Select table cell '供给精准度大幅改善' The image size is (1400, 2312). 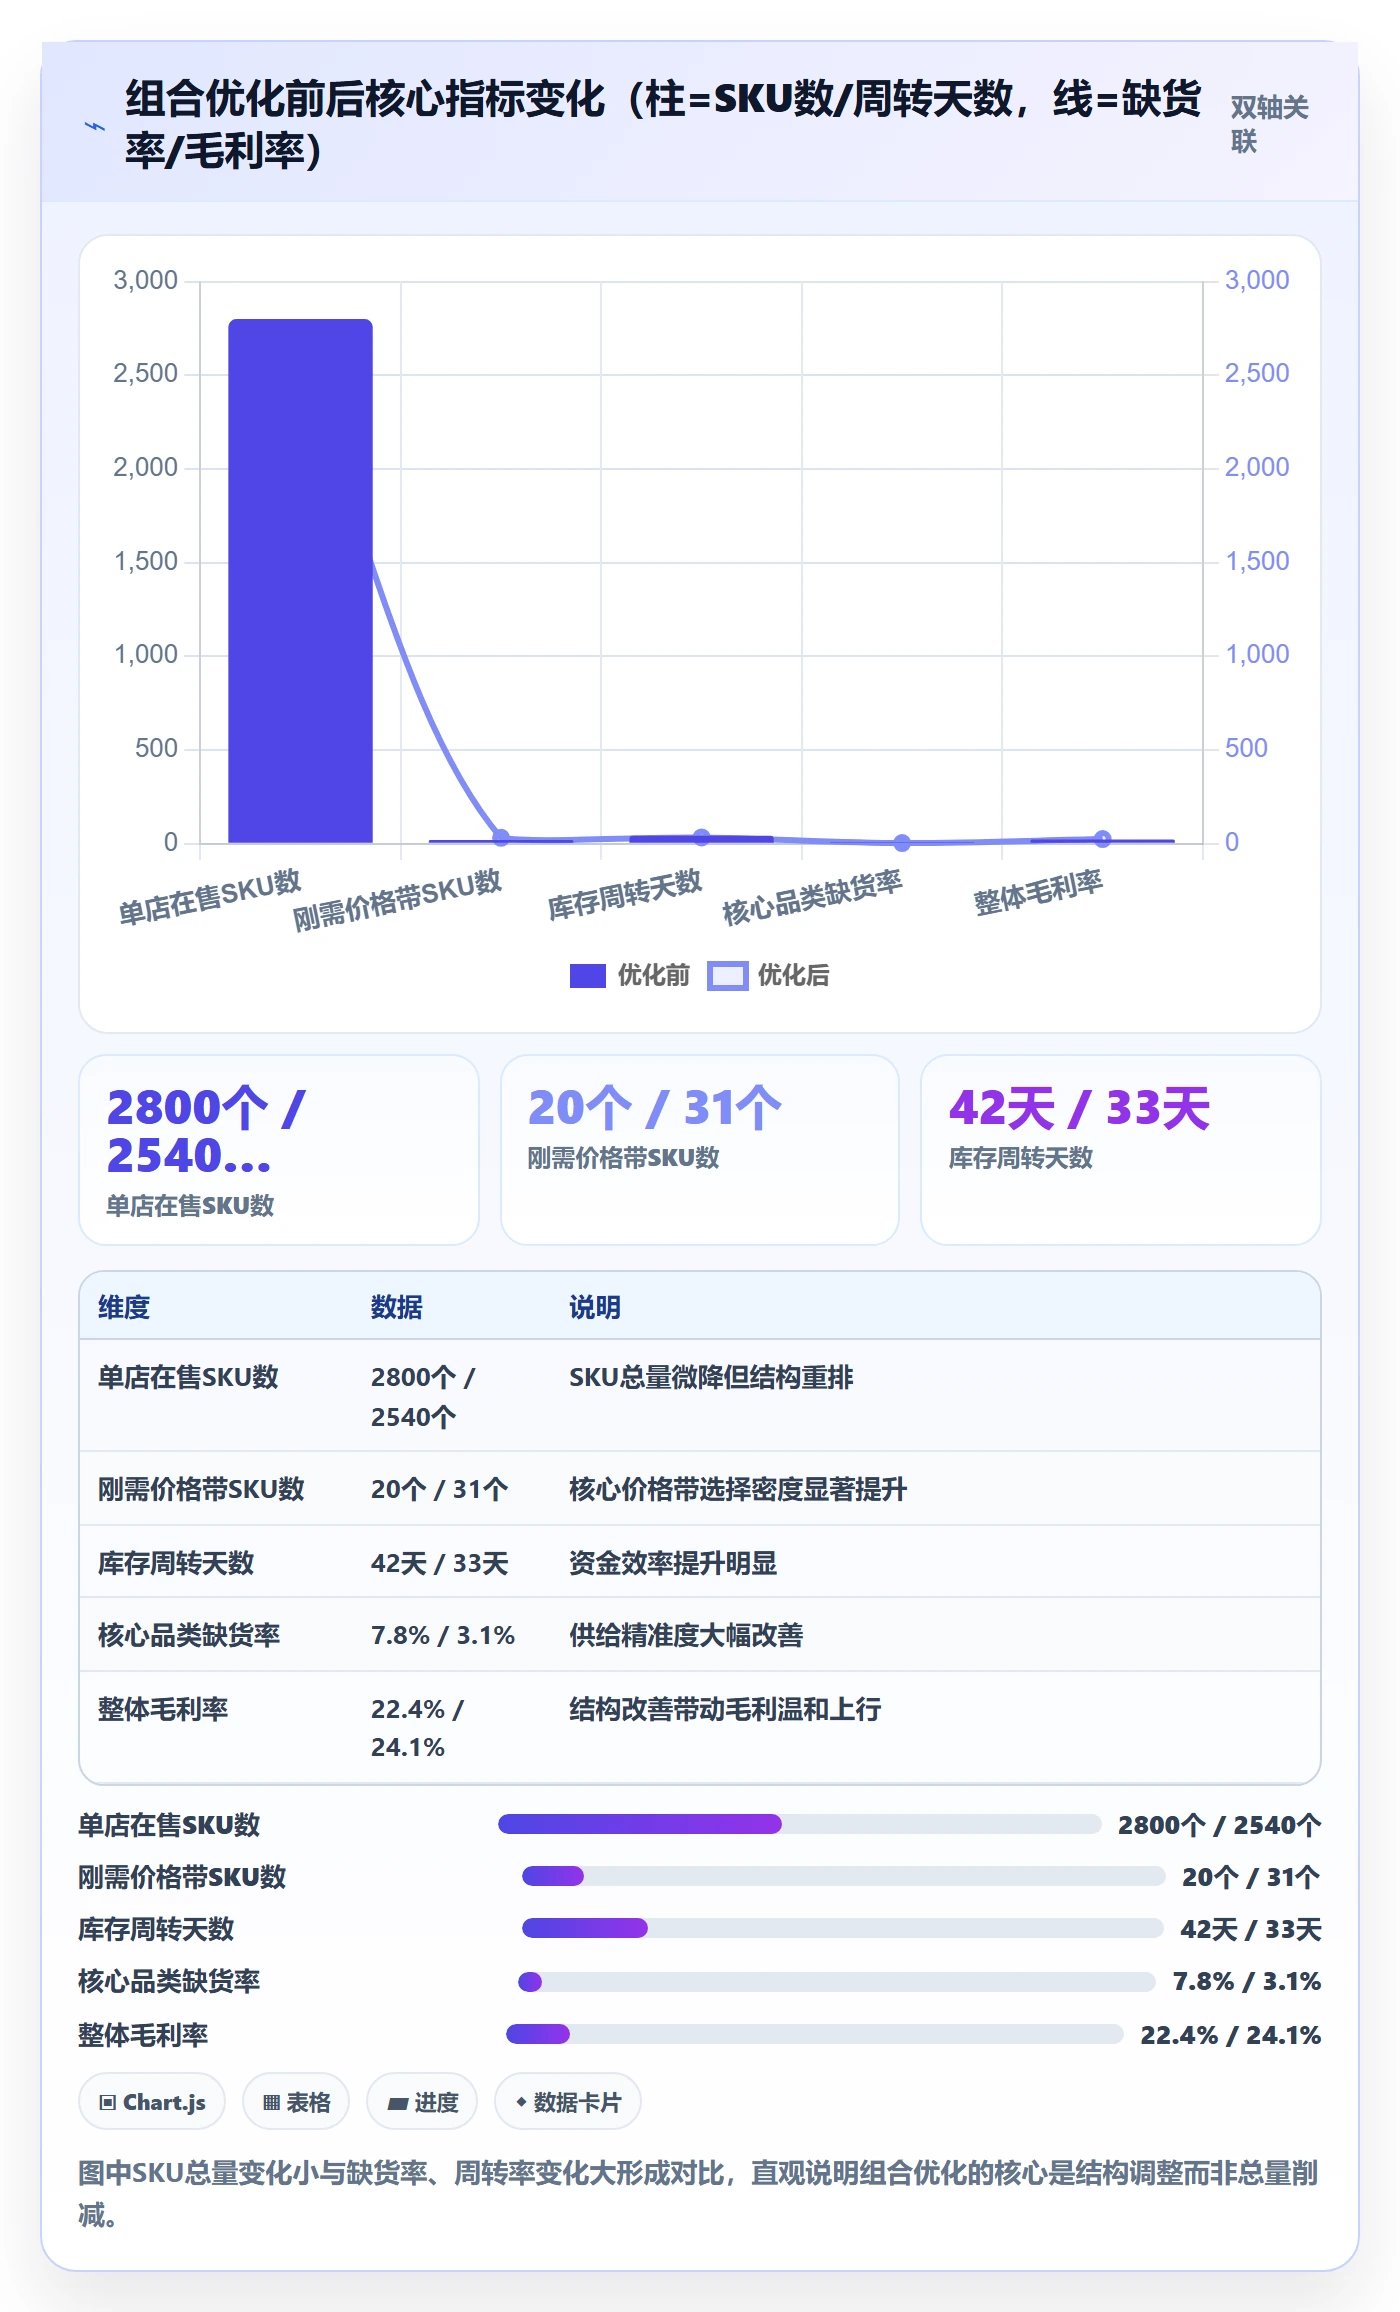686,1635
